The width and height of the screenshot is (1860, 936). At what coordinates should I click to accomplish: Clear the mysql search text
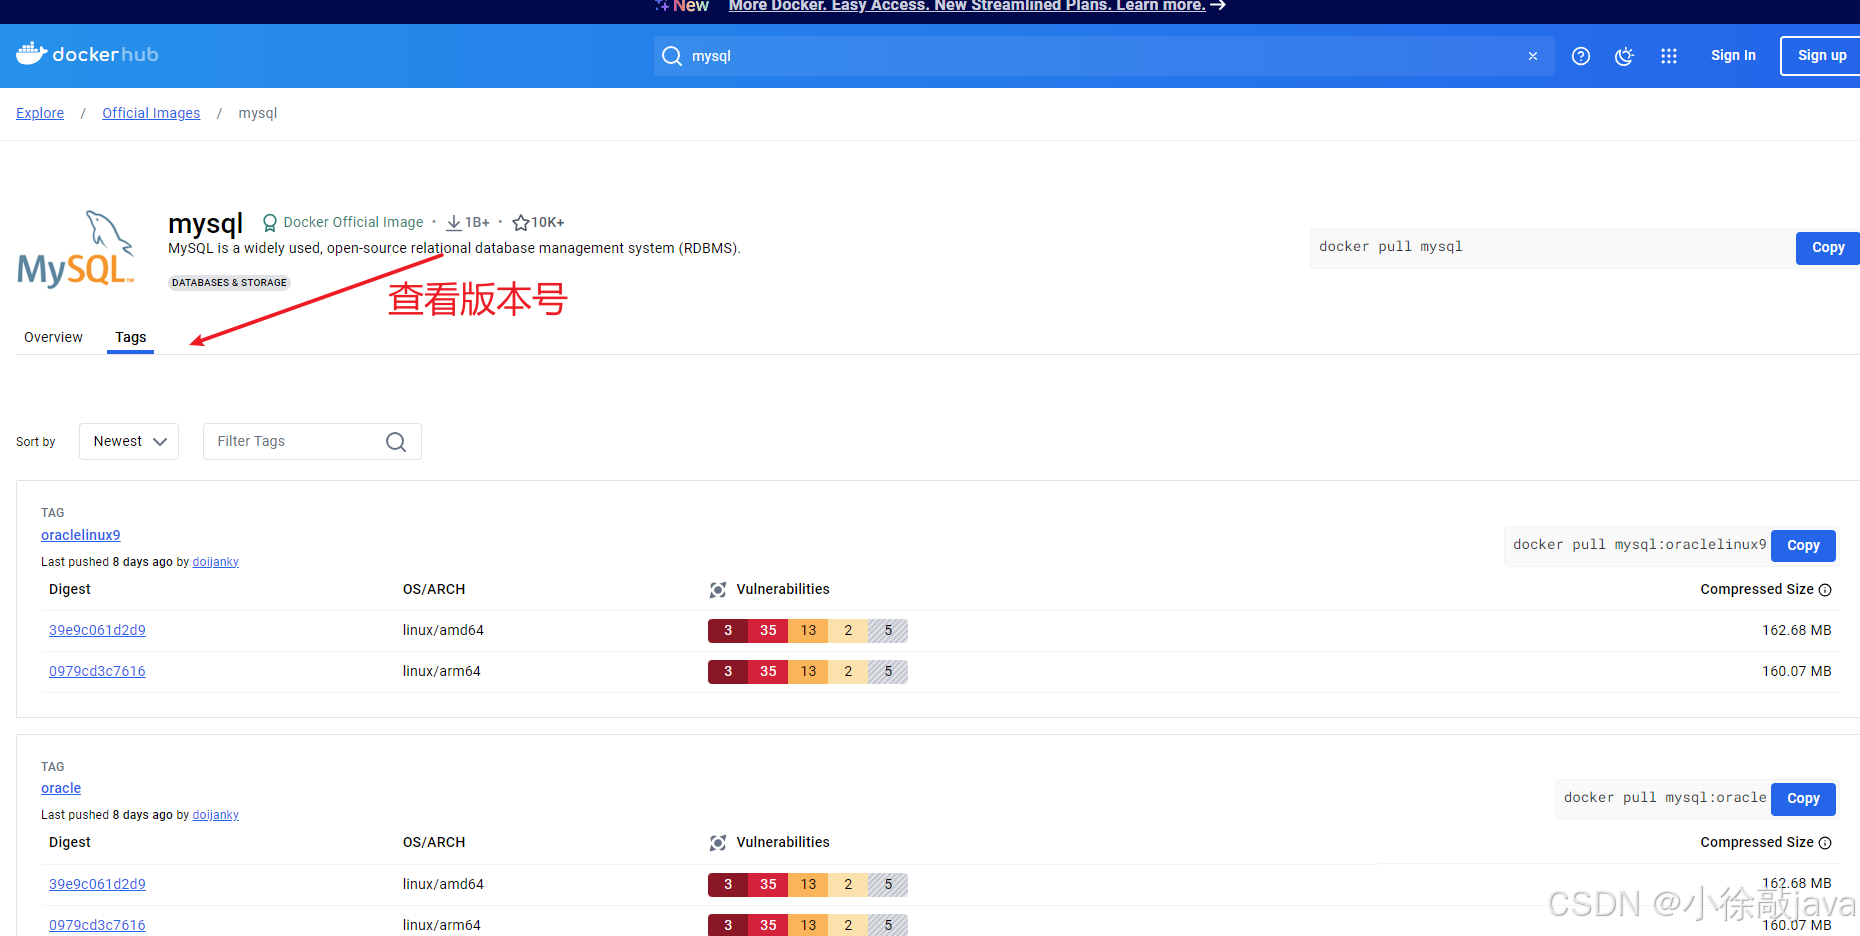[x=1532, y=56]
